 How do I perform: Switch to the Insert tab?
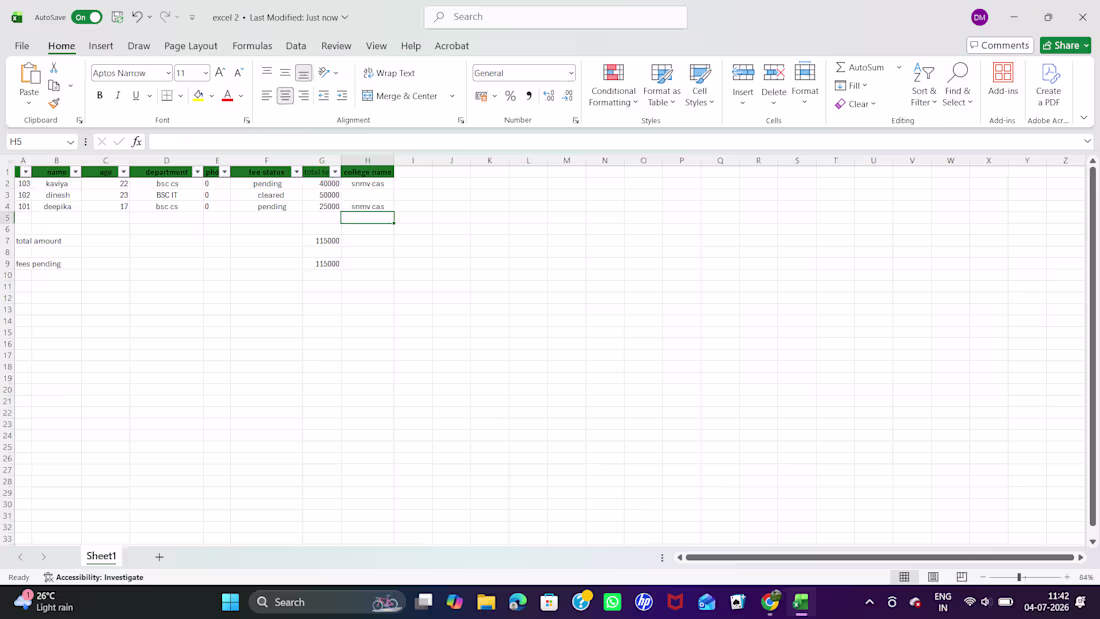point(100,46)
